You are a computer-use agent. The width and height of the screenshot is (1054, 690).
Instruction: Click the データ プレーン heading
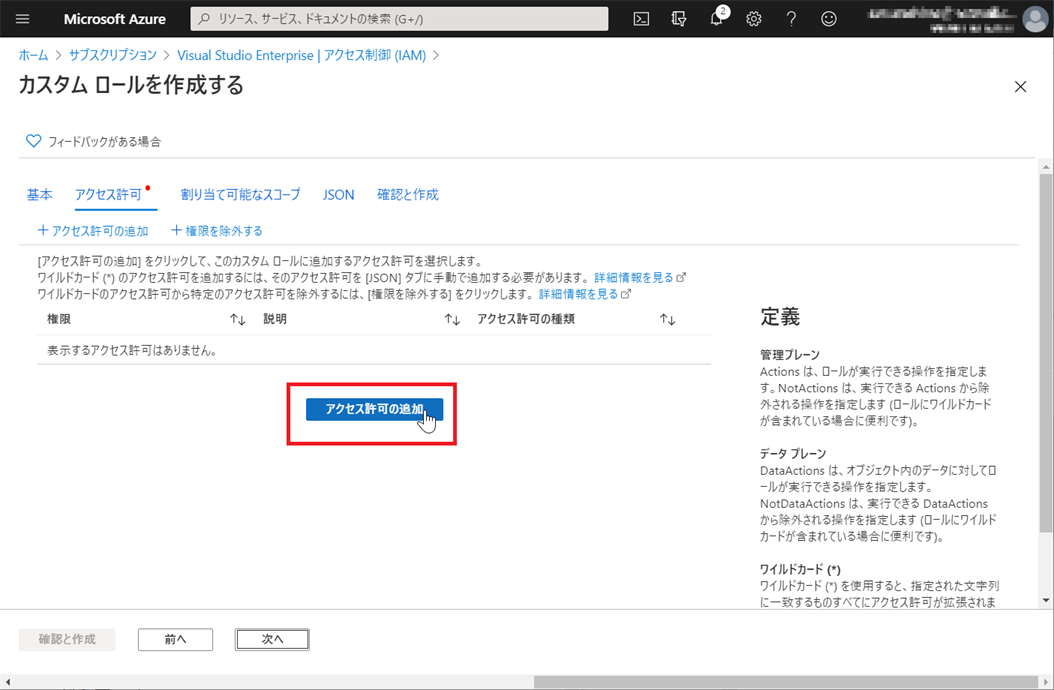(x=793, y=453)
